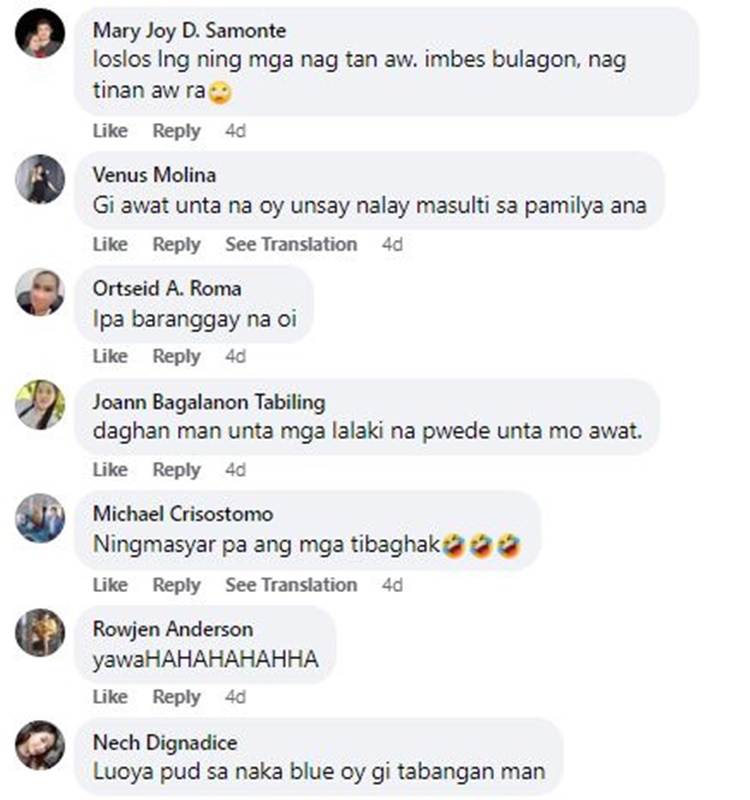750x800 pixels.
Task: Like Ortseid A. Roma's comment
Action: coord(110,356)
